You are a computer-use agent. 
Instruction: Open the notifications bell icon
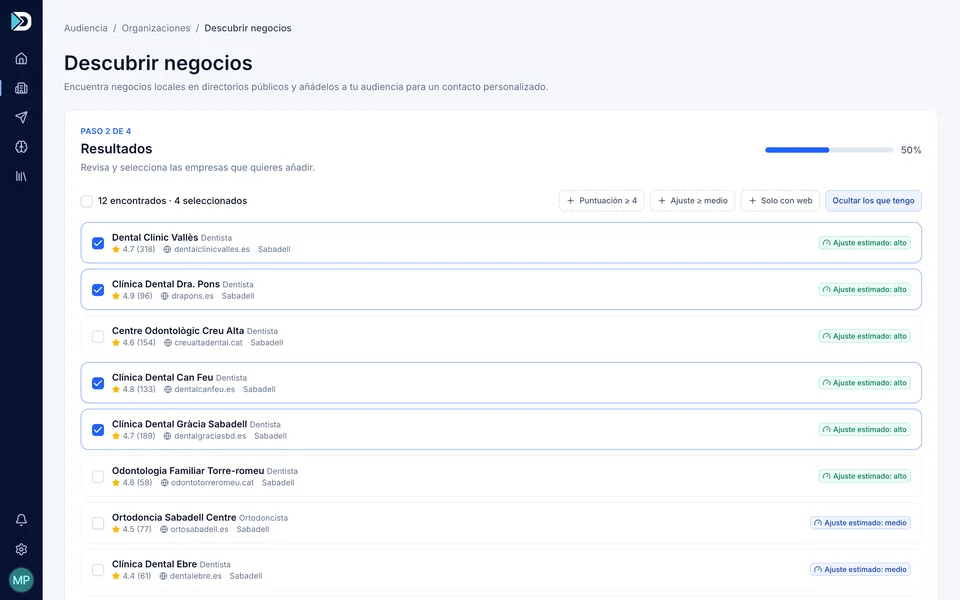coord(21,520)
